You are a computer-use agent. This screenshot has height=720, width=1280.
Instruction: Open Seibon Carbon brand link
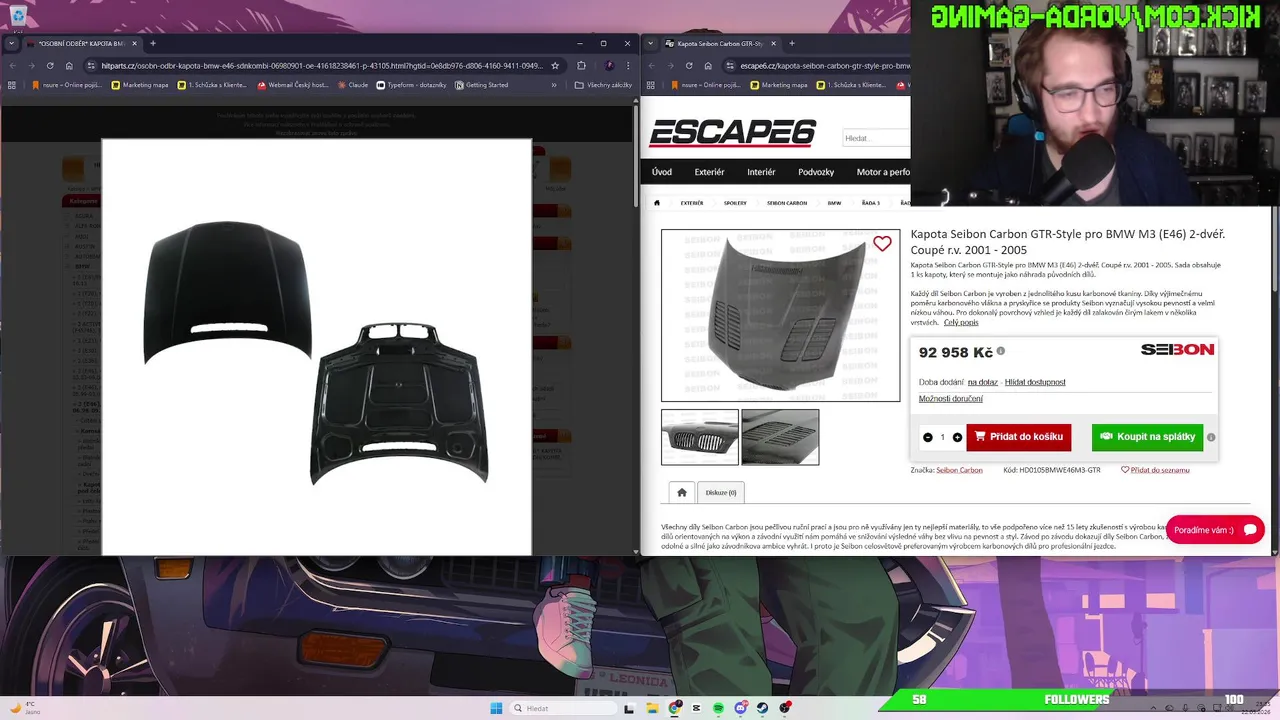[959, 470]
